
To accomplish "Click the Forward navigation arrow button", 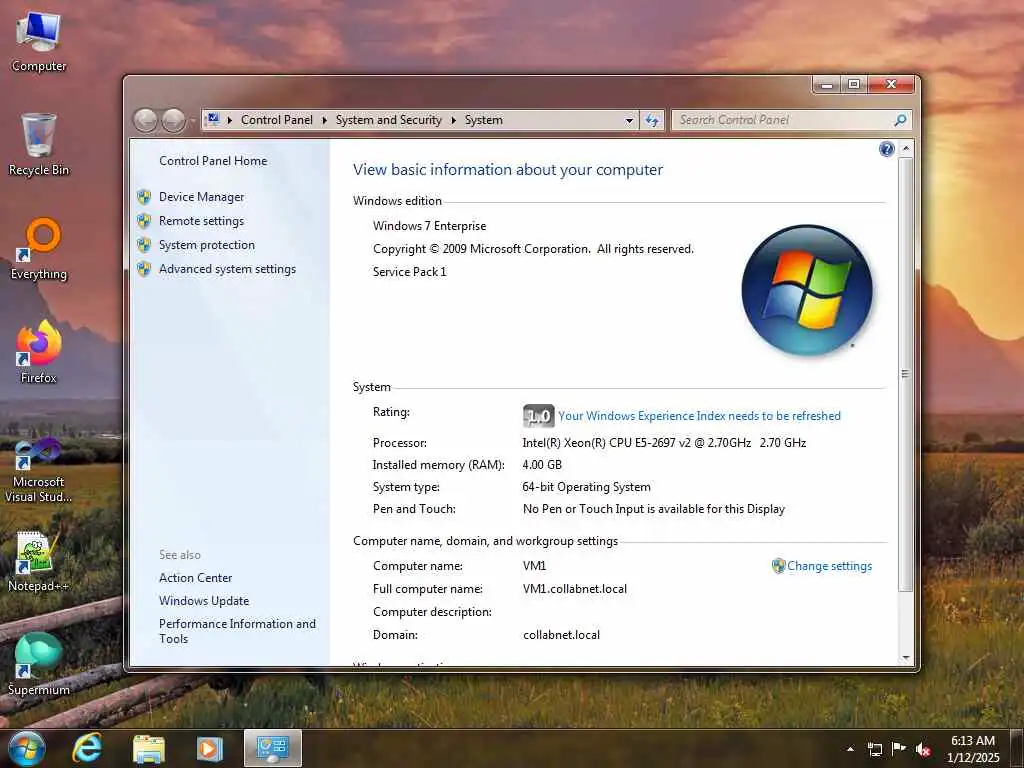I will pos(173,120).
